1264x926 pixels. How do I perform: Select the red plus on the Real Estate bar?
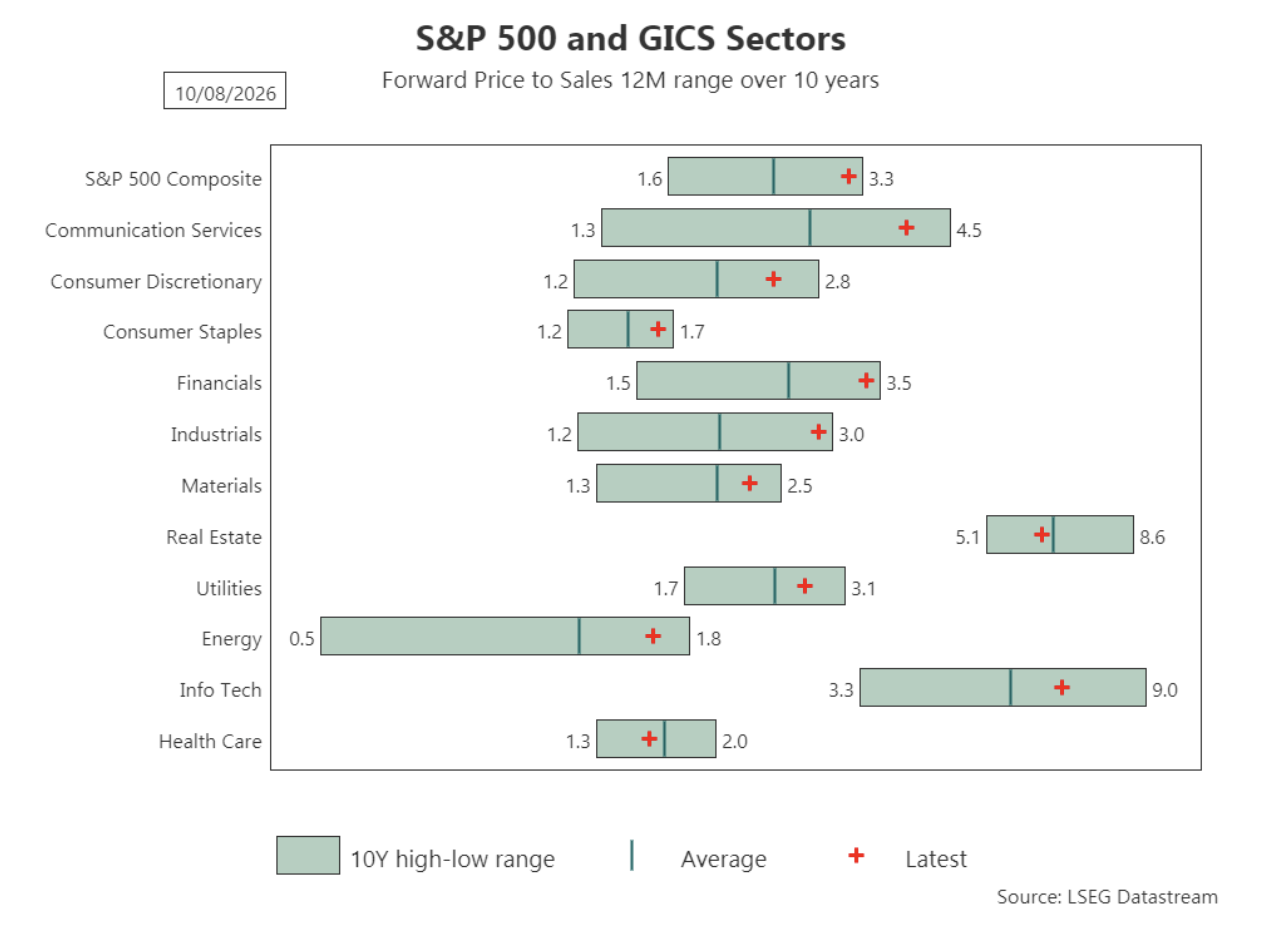click(1041, 534)
